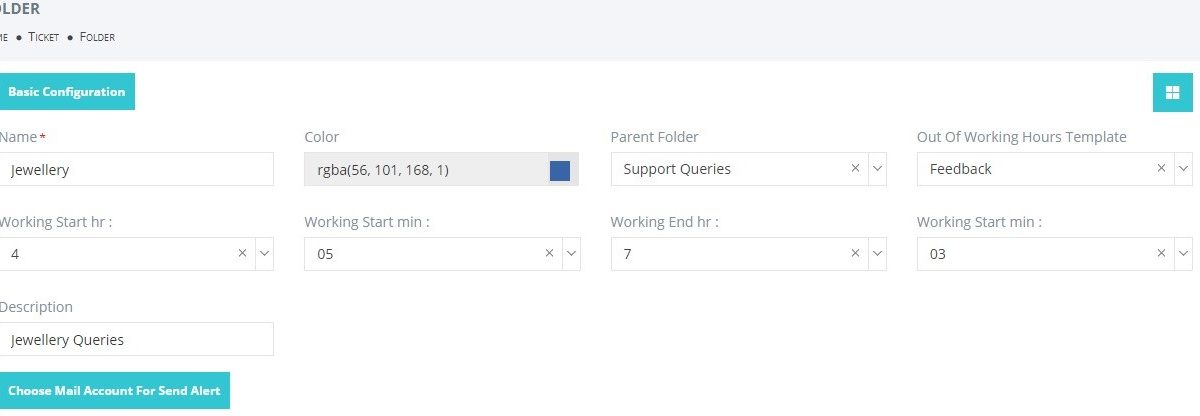
Task: Clear the Out Of Working Hours Template value
Action: 1162,169
